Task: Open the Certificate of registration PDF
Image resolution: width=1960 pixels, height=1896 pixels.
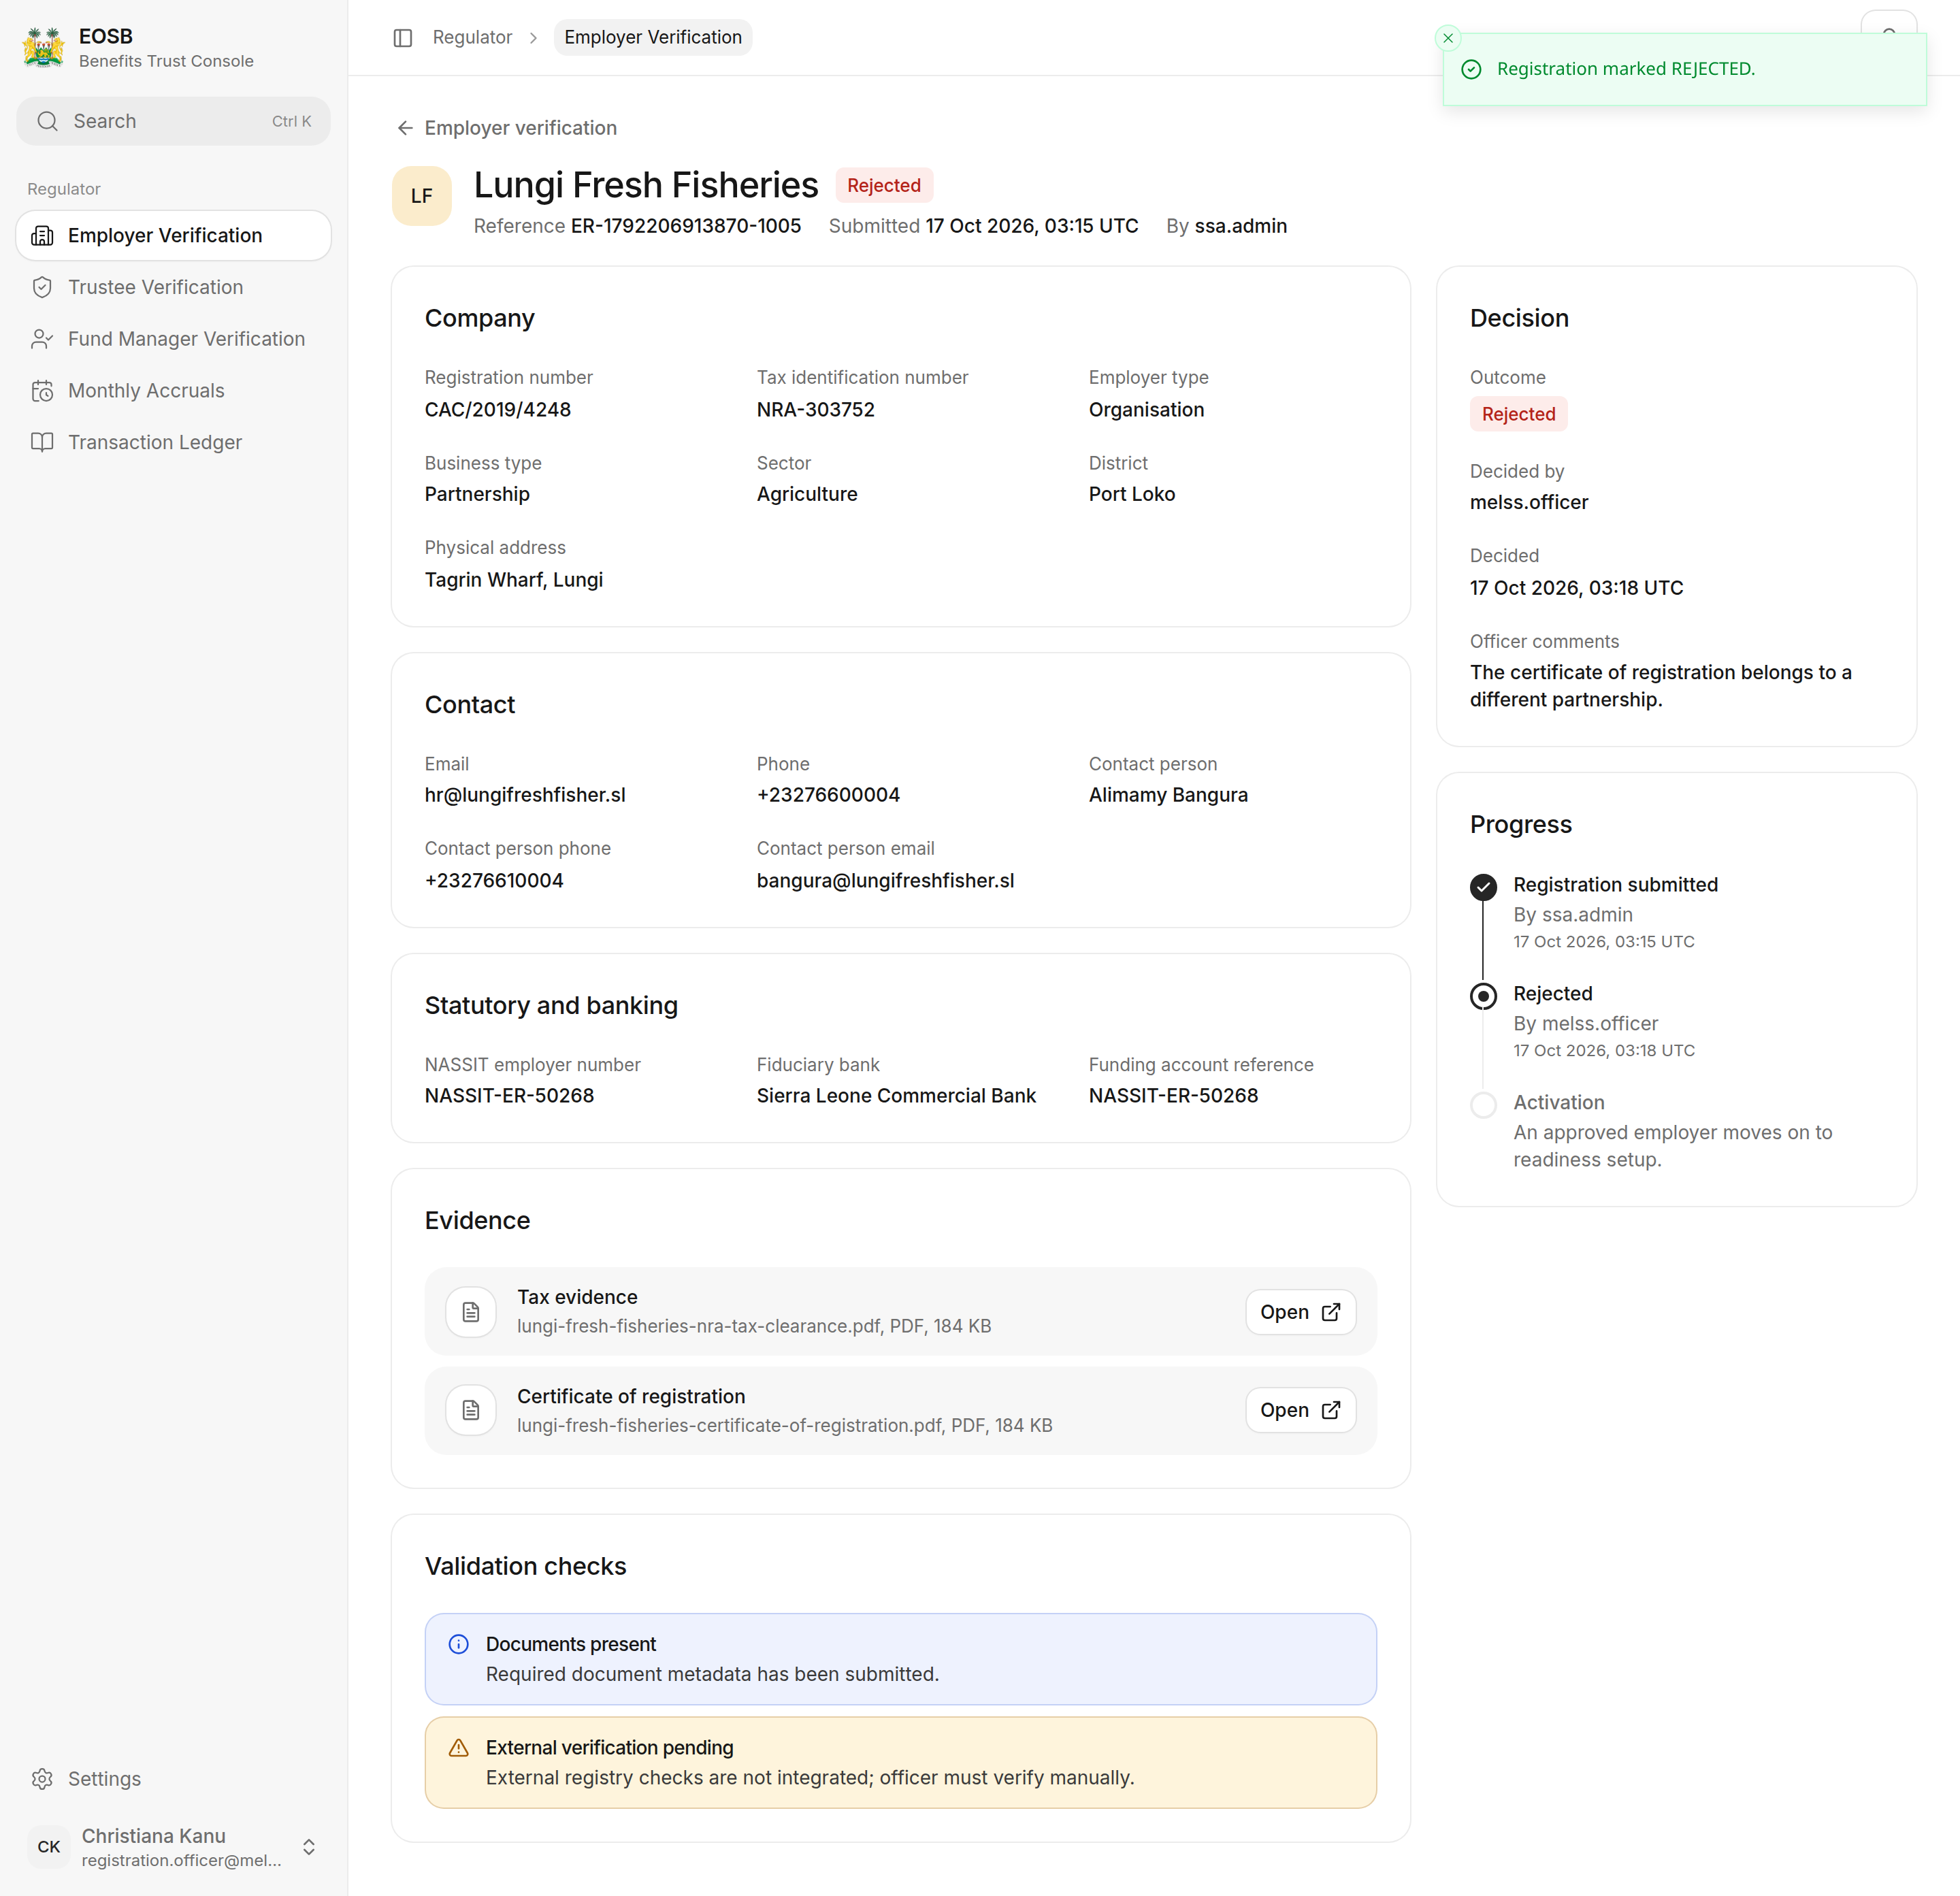Action: pos(1300,1410)
